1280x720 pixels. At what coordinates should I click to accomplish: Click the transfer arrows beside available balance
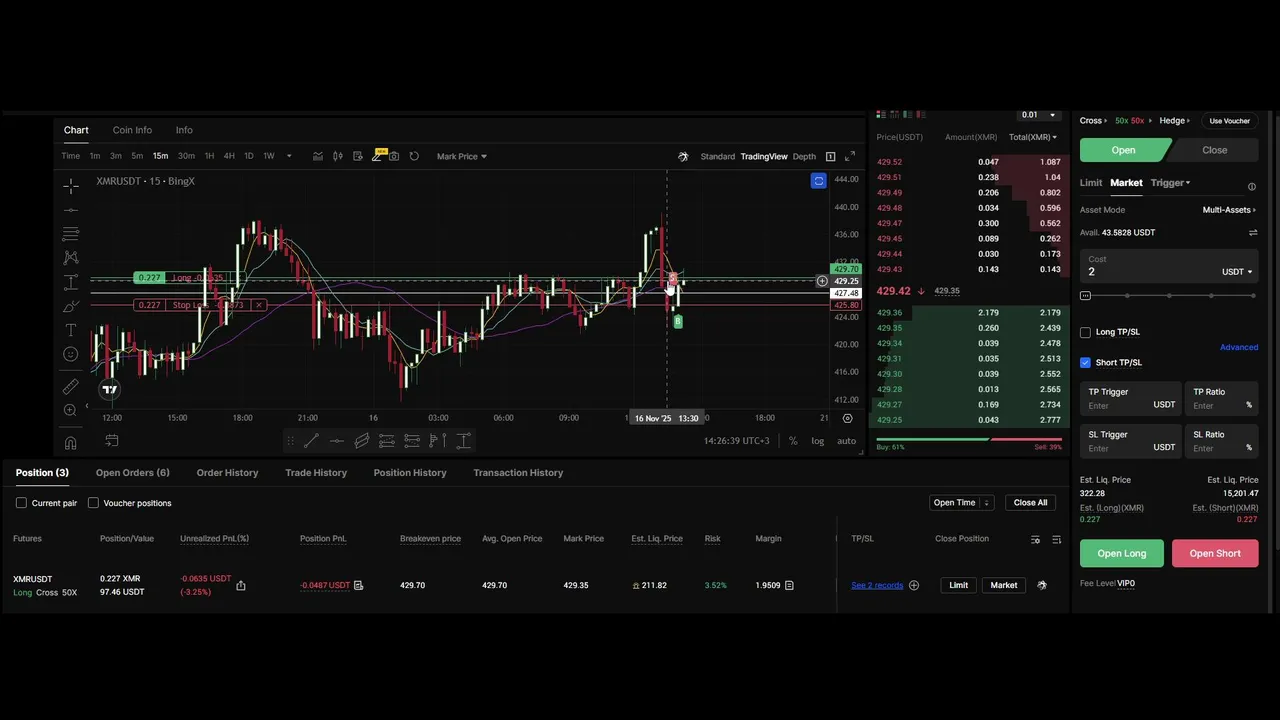pyautogui.click(x=1253, y=233)
